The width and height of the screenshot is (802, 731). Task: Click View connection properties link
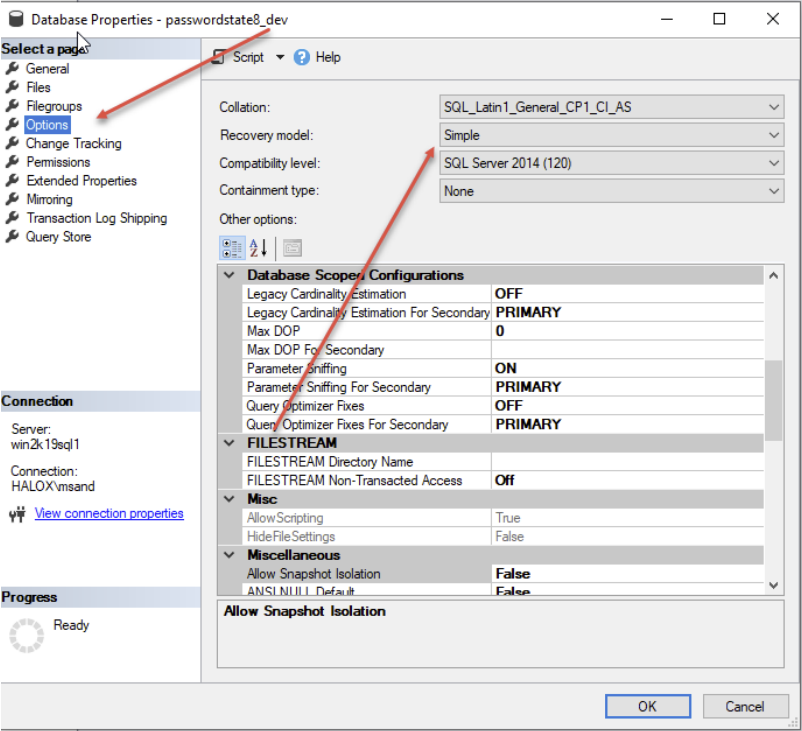tap(109, 513)
